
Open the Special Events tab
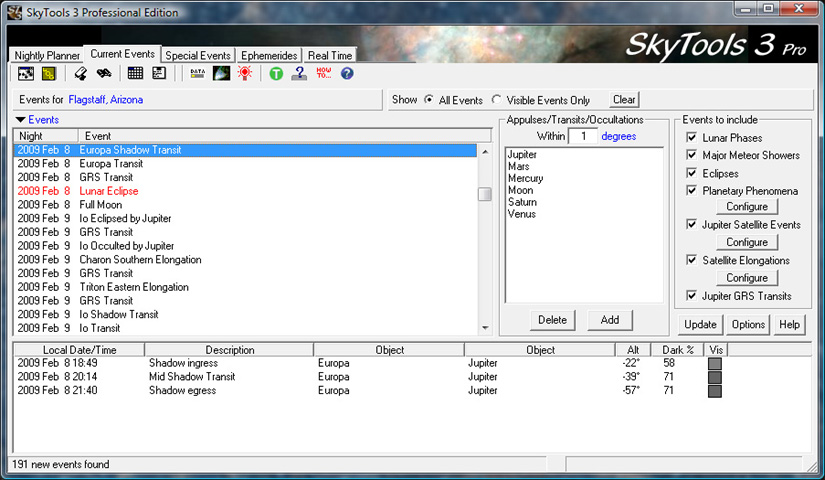pyautogui.click(x=198, y=55)
